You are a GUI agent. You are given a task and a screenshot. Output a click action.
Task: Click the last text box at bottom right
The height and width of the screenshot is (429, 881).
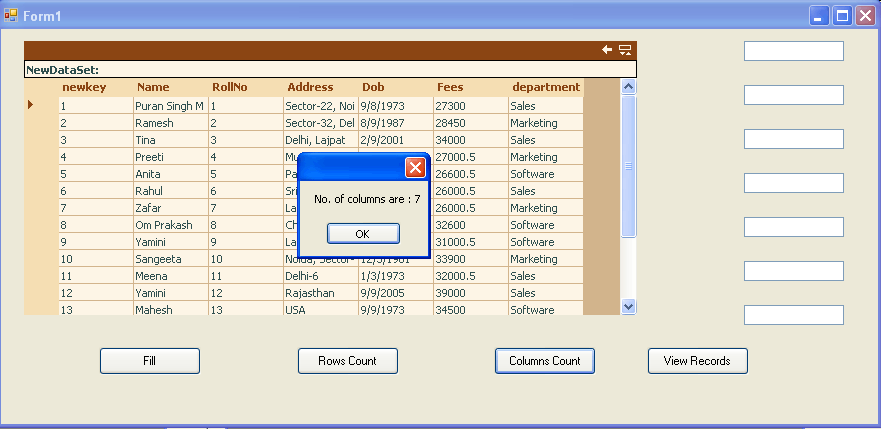click(794, 315)
